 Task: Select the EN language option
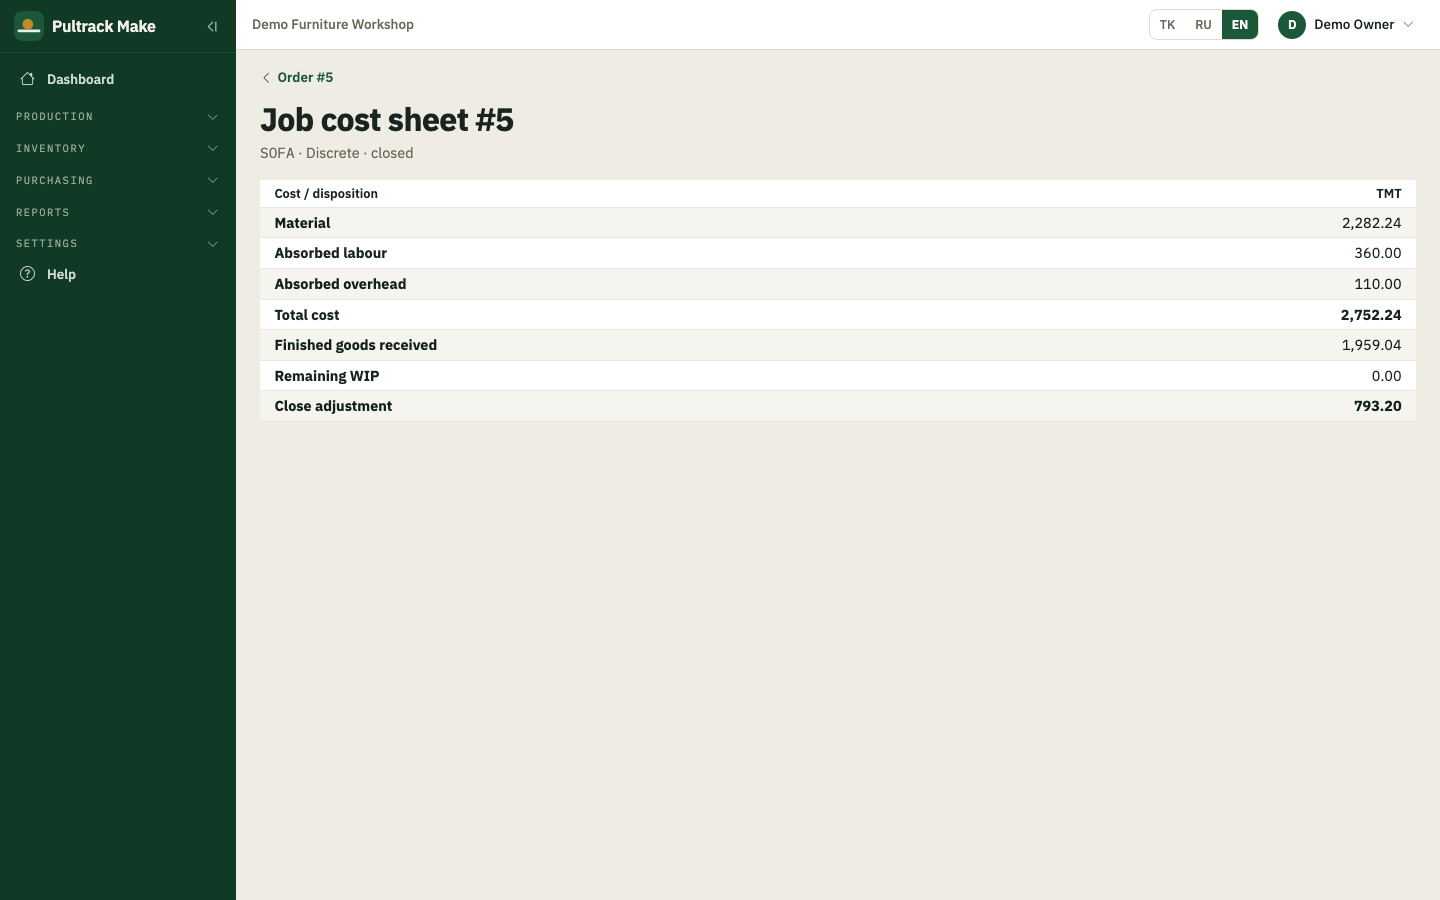1240,25
